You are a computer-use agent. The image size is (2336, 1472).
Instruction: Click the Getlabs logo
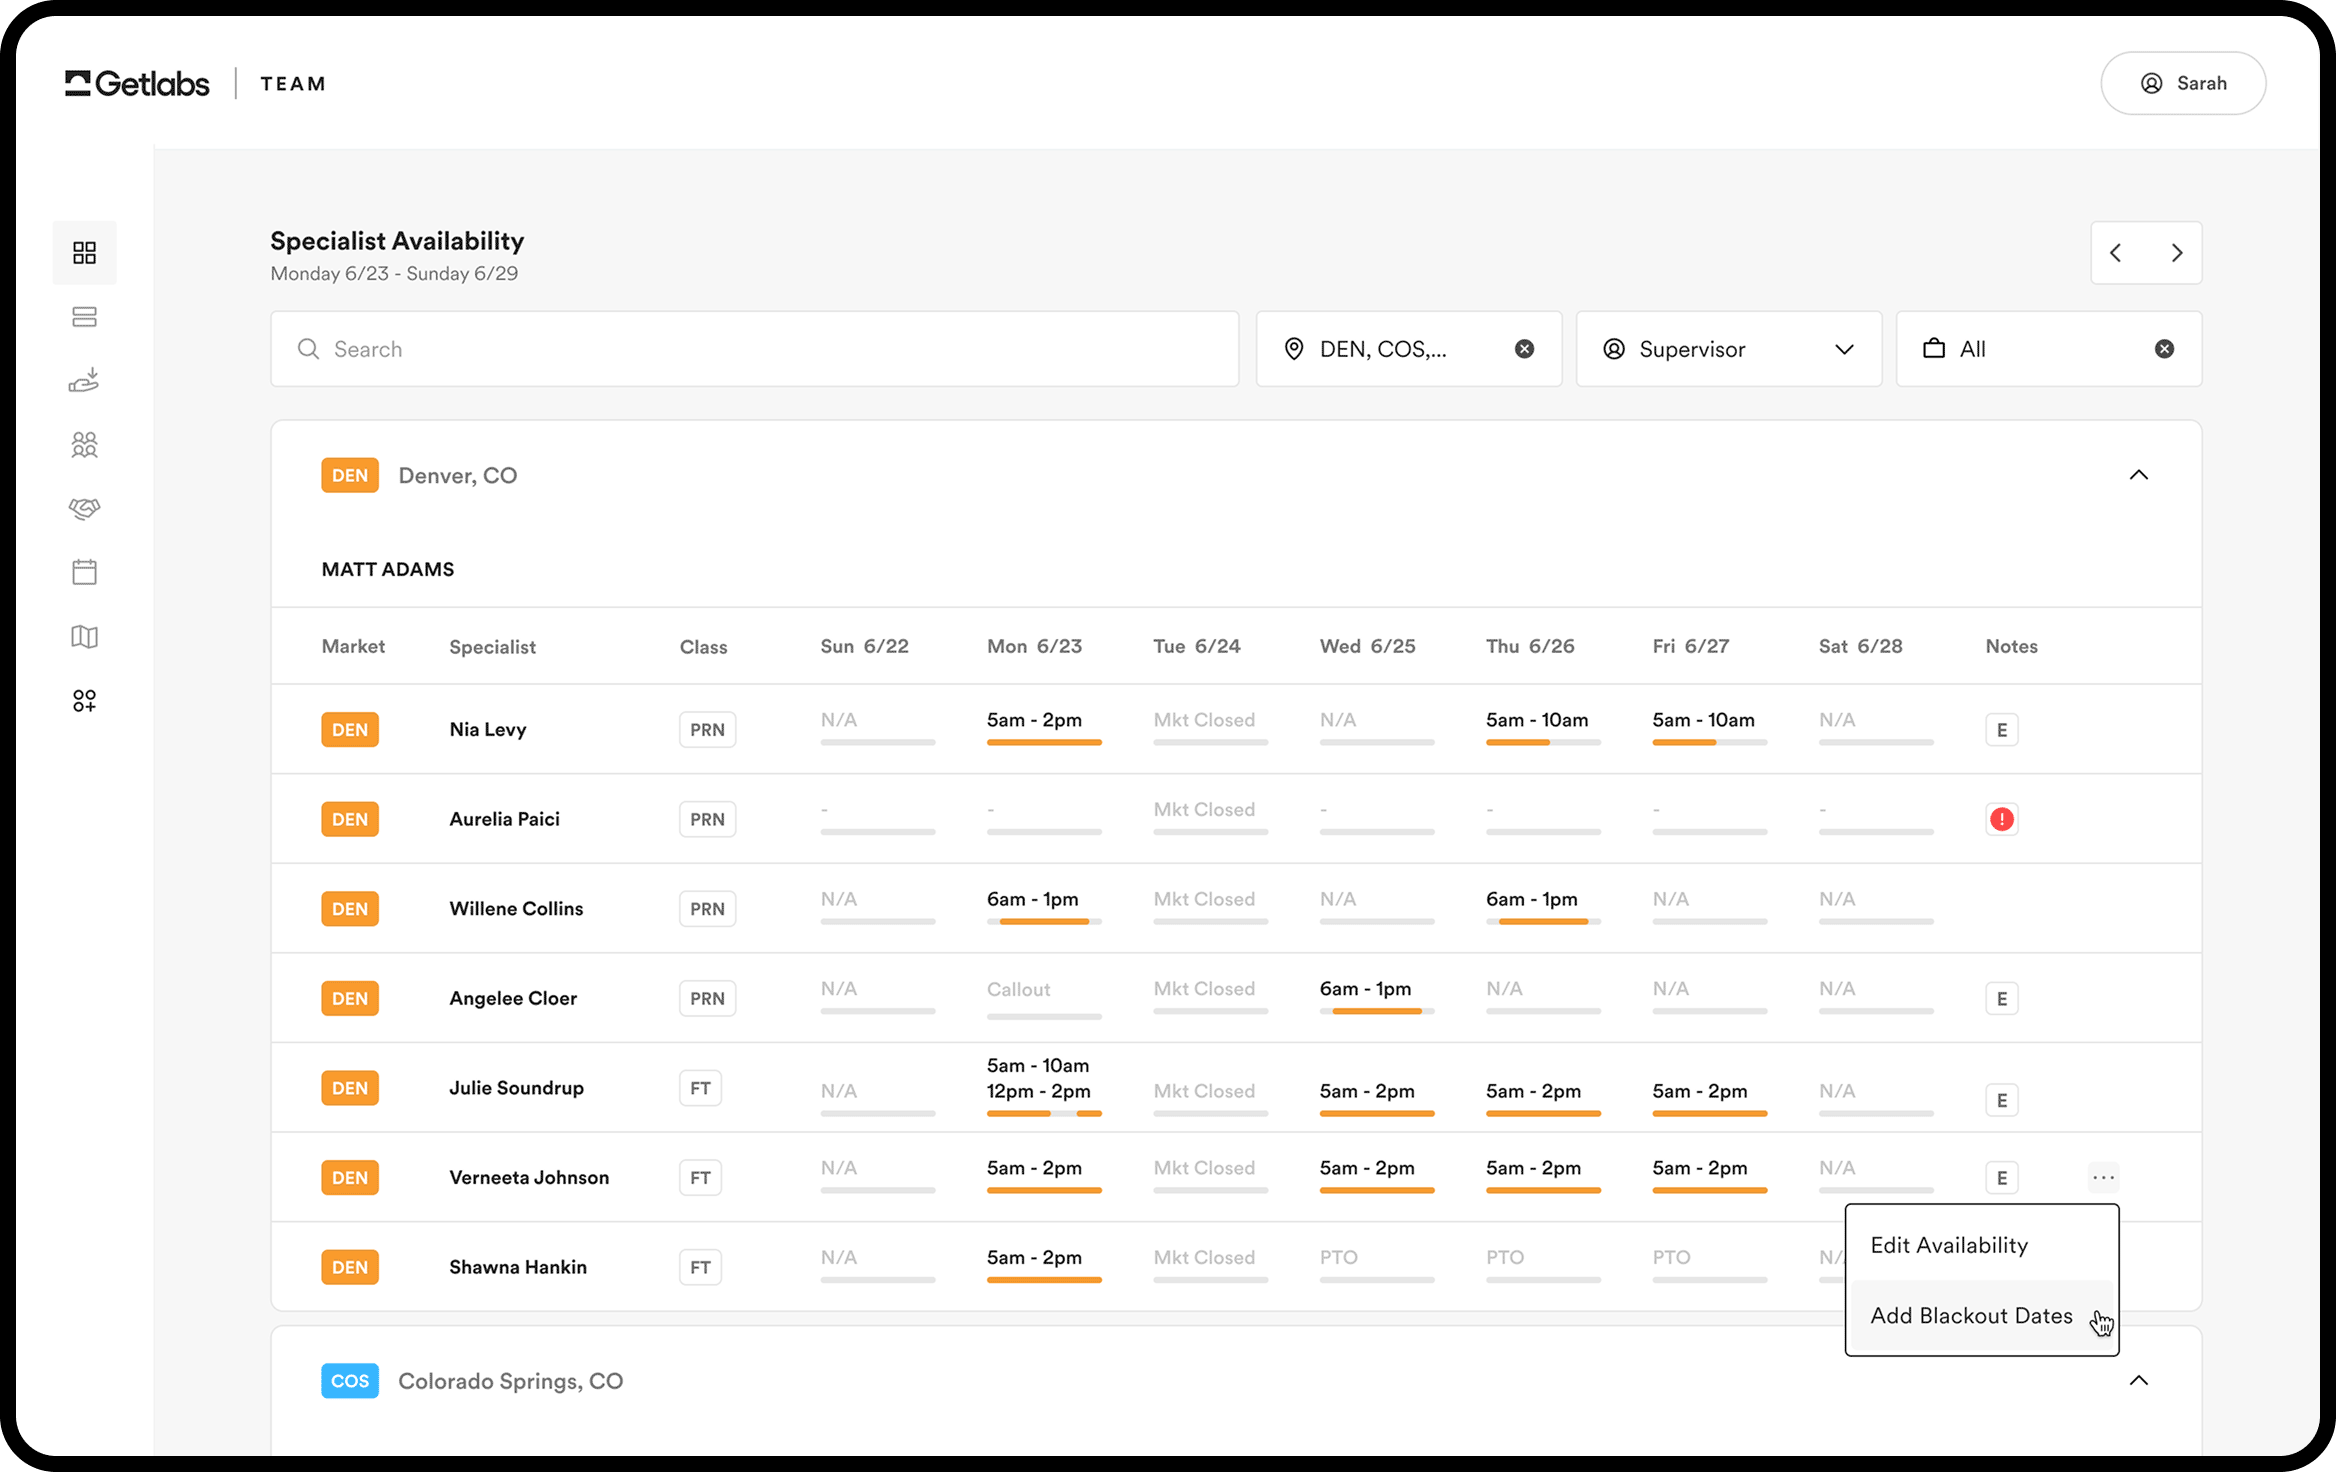137,84
